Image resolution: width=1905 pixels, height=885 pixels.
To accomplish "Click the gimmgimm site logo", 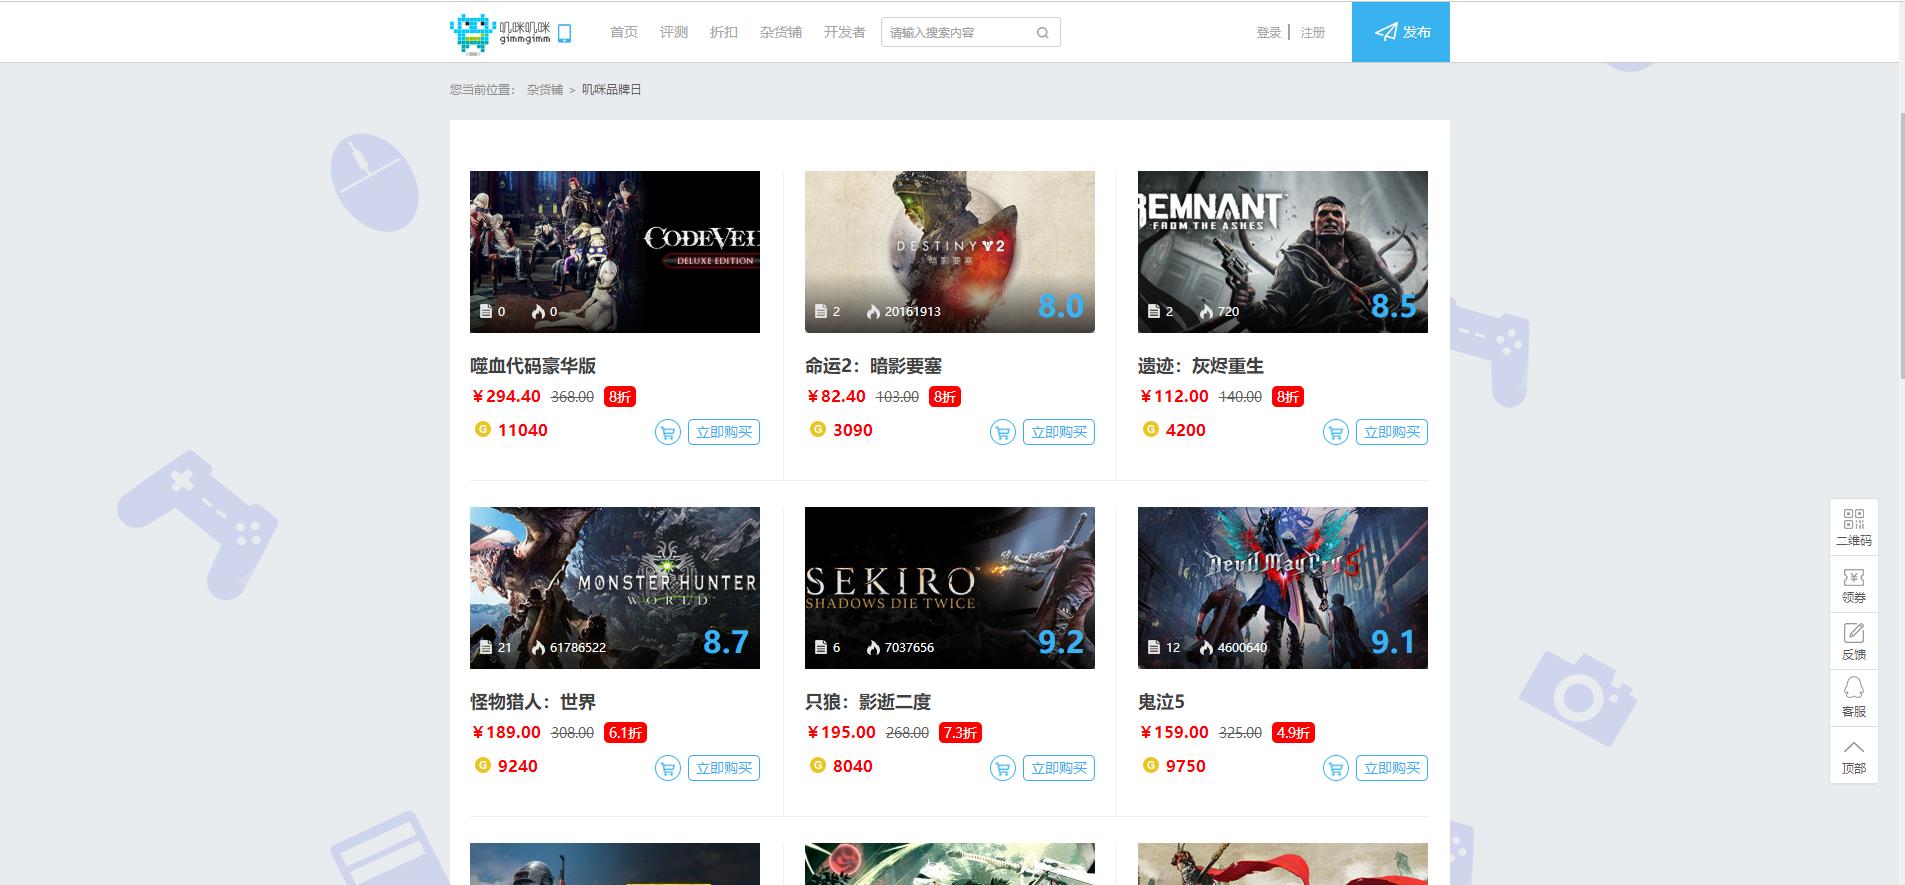I will (500, 33).
